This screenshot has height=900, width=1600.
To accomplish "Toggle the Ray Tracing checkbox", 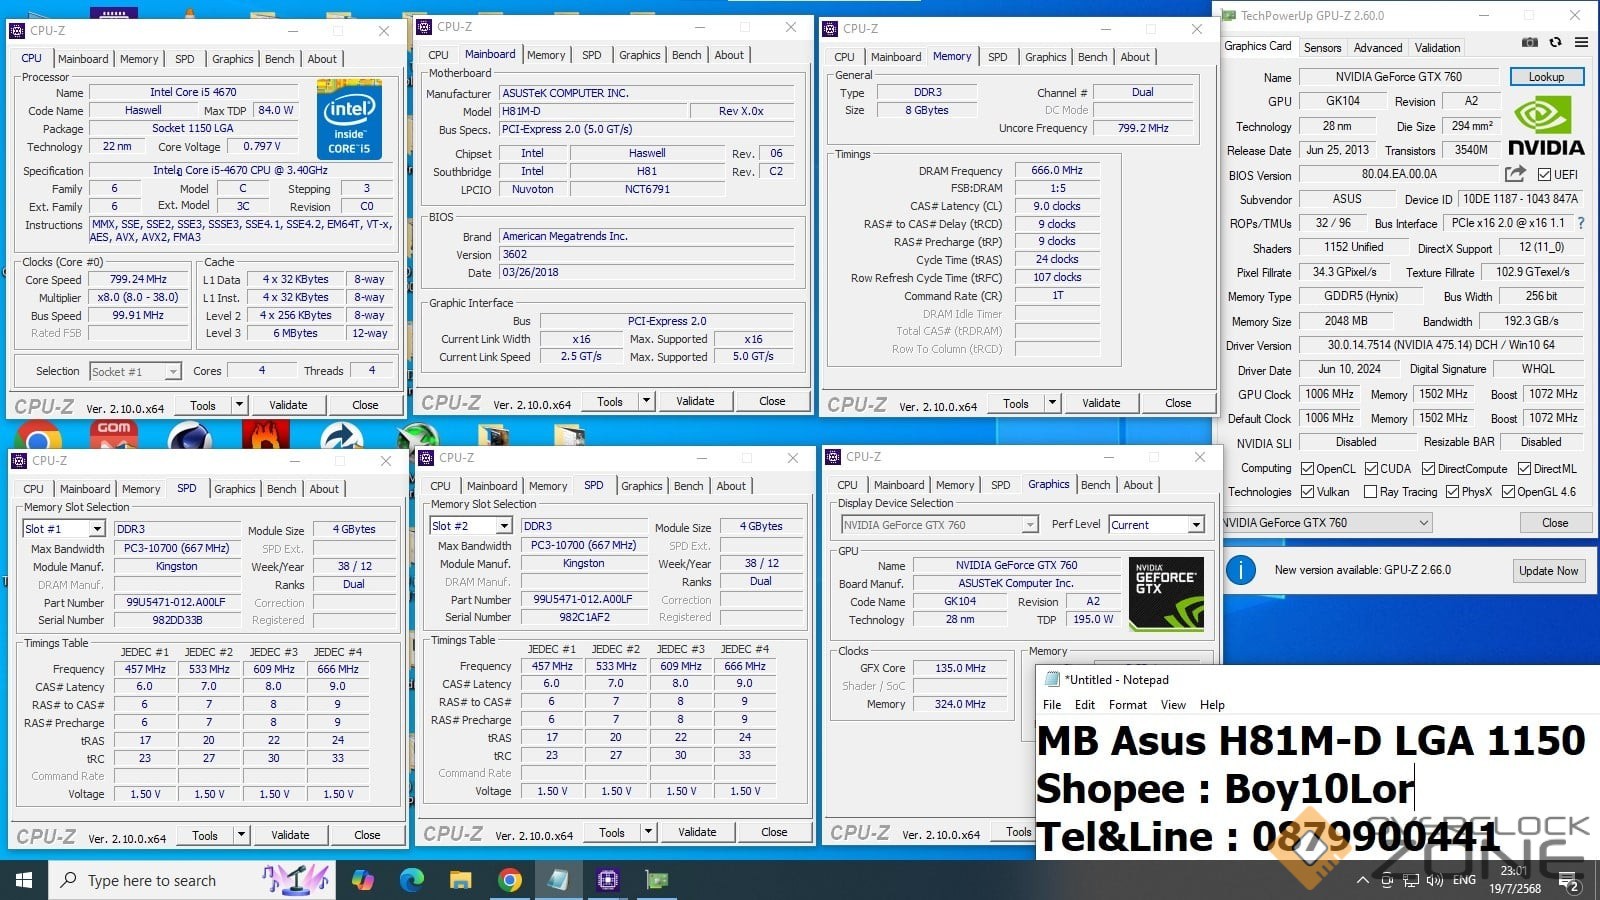I will [x=1370, y=492].
